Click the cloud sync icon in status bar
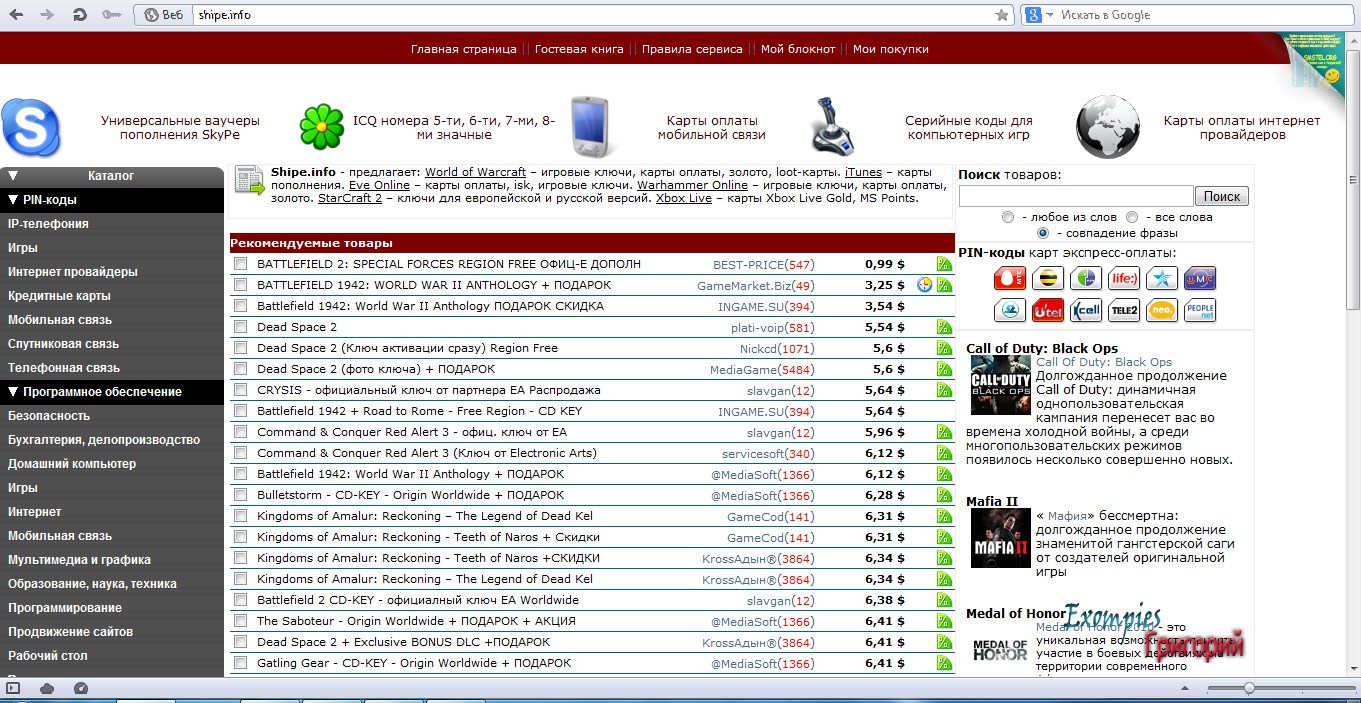Image resolution: width=1361 pixels, height=703 pixels. [46, 688]
